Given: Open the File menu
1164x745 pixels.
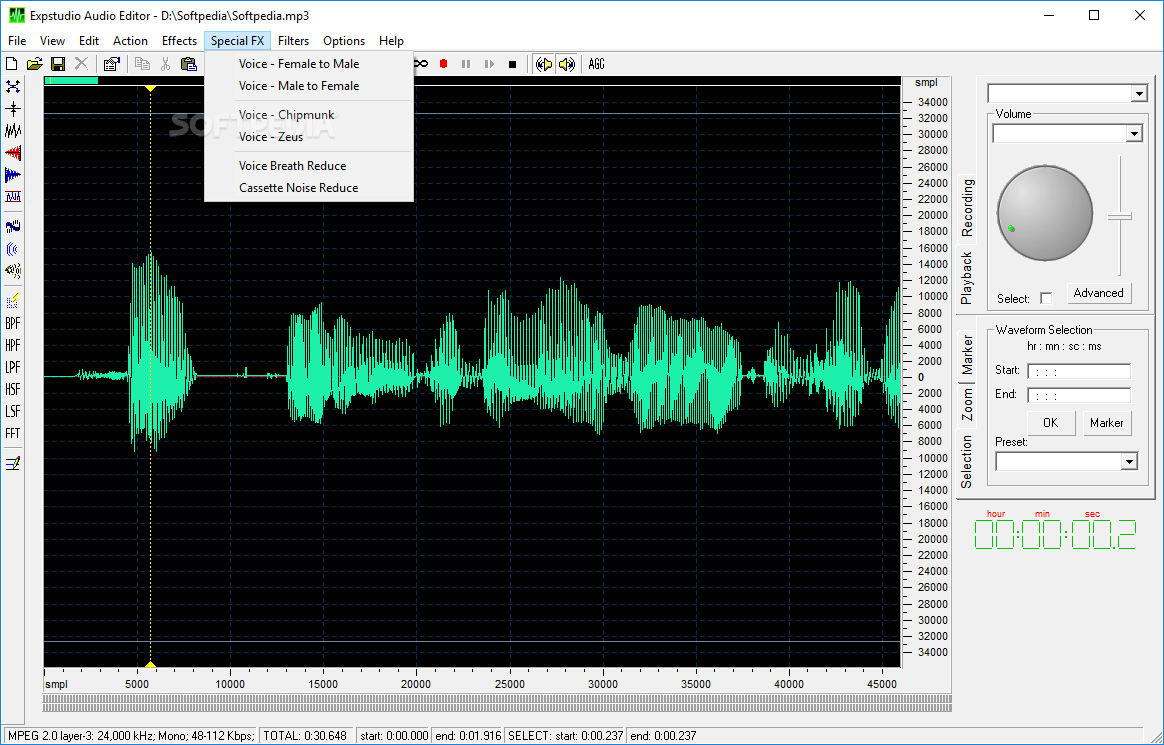Looking at the screenshot, I should click(17, 41).
